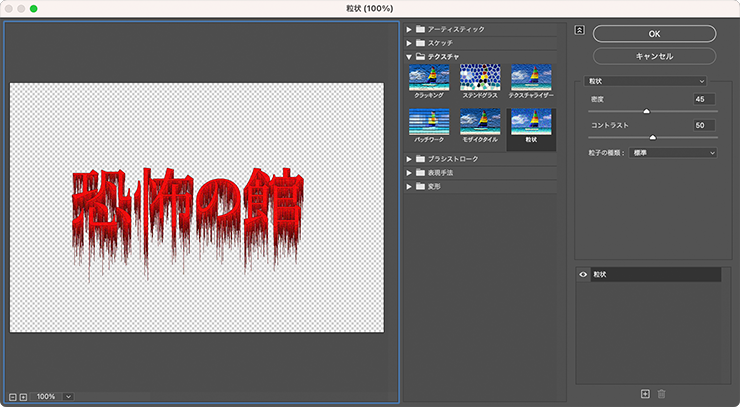Click the delete effect layer trash icon
740x407 pixels.
point(660,394)
